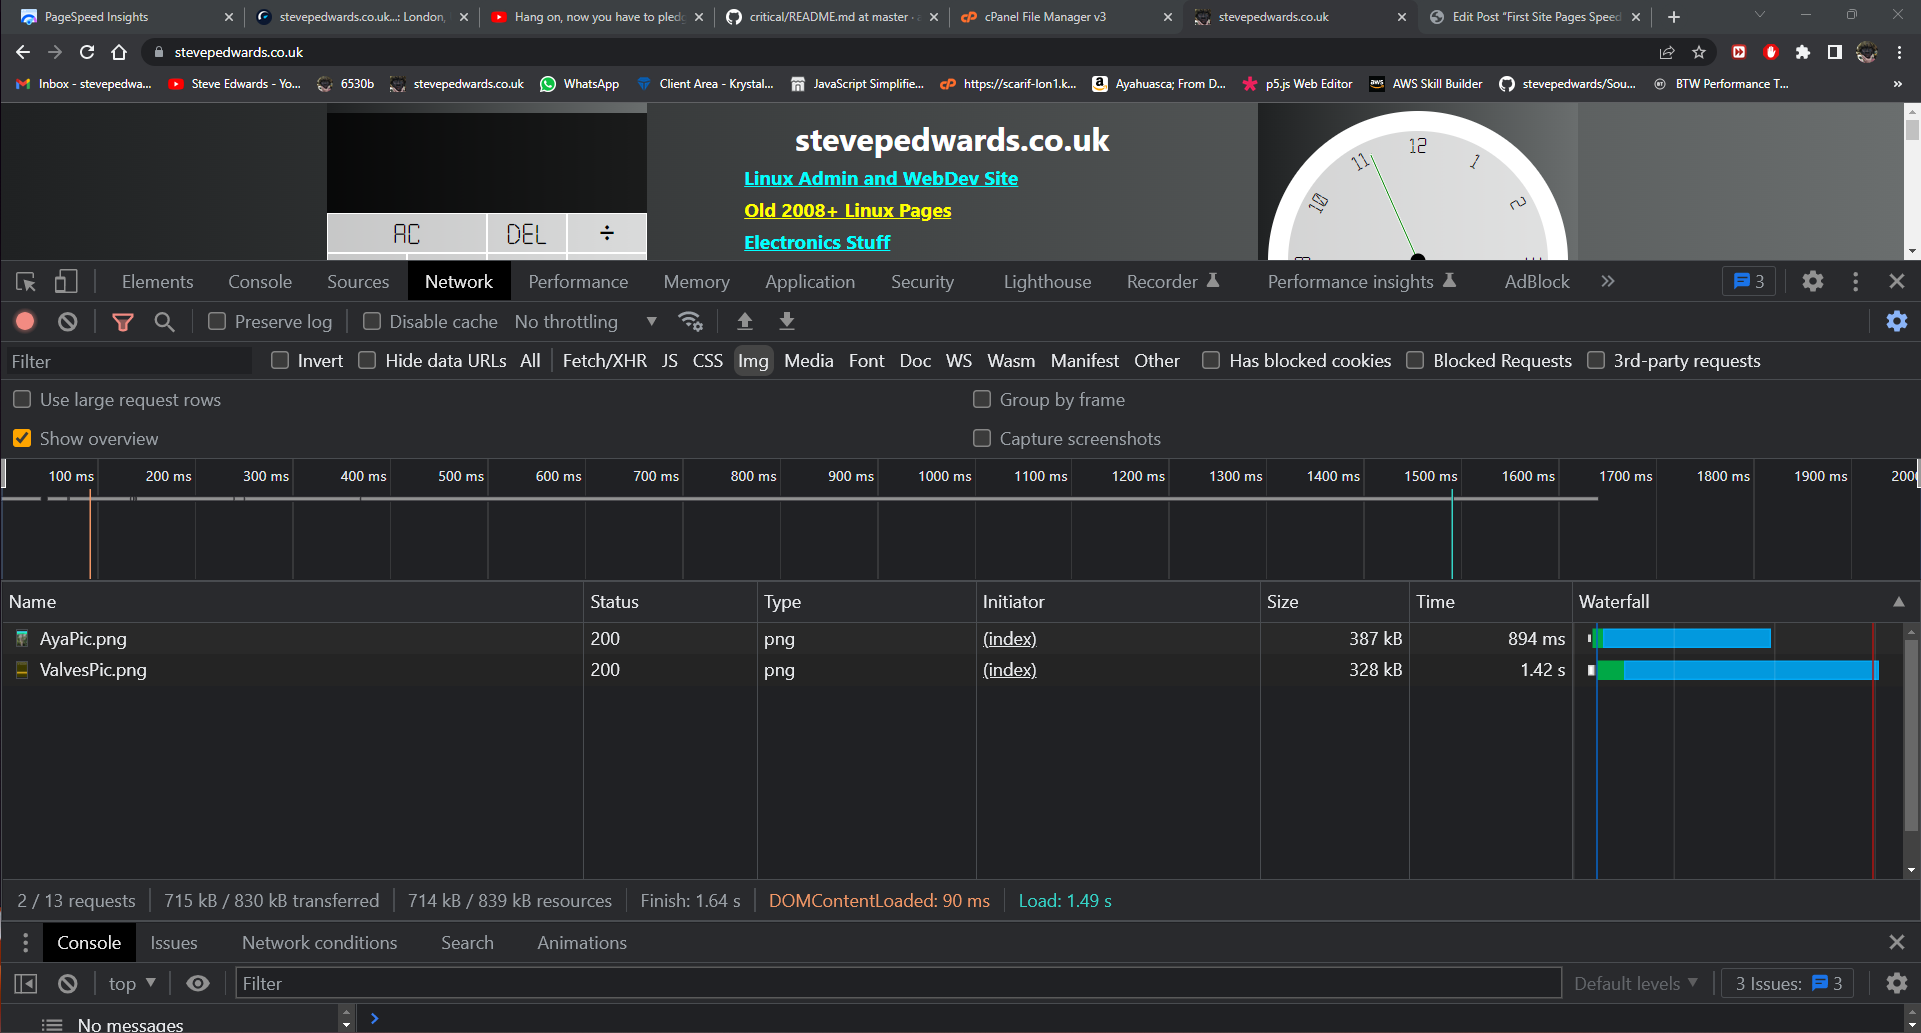Expand the Default levels dropdown
The width and height of the screenshot is (1921, 1033).
click(1635, 983)
